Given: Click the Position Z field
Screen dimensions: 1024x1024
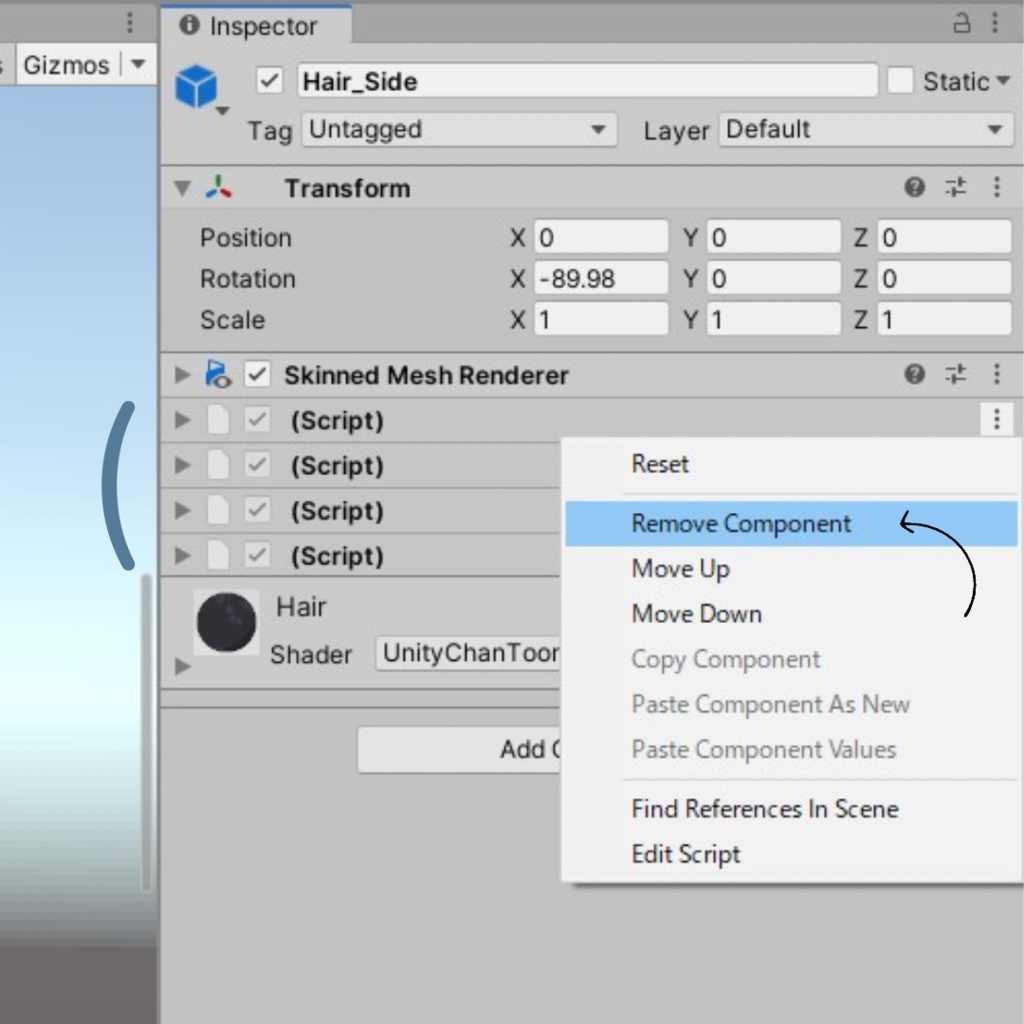Looking at the screenshot, I should click(x=944, y=237).
